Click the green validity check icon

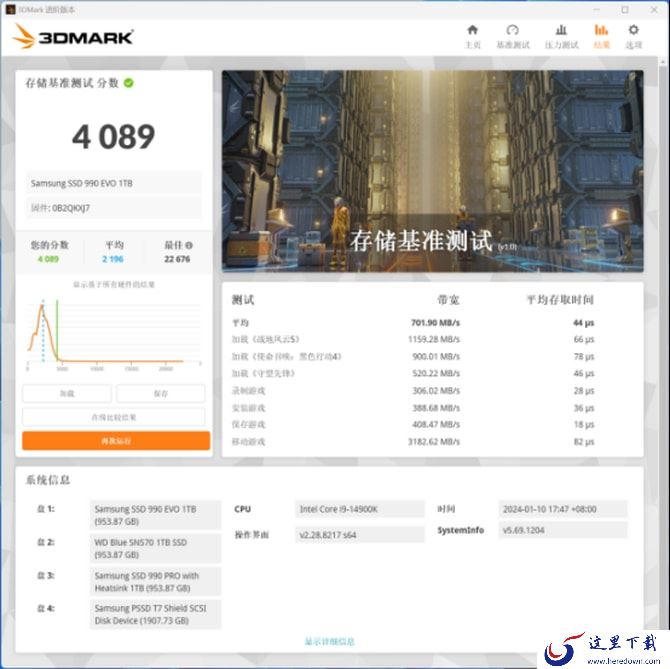[x=129, y=83]
